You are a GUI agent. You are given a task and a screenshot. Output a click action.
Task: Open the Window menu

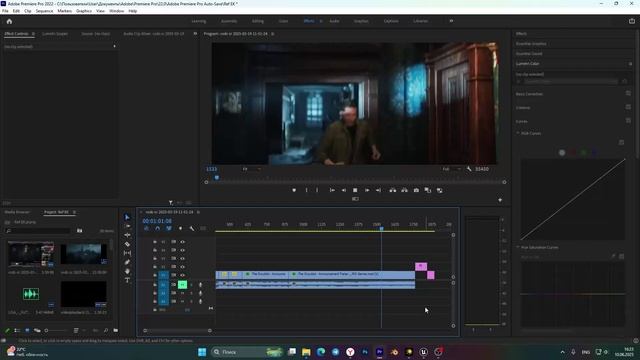(x=116, y=11)
